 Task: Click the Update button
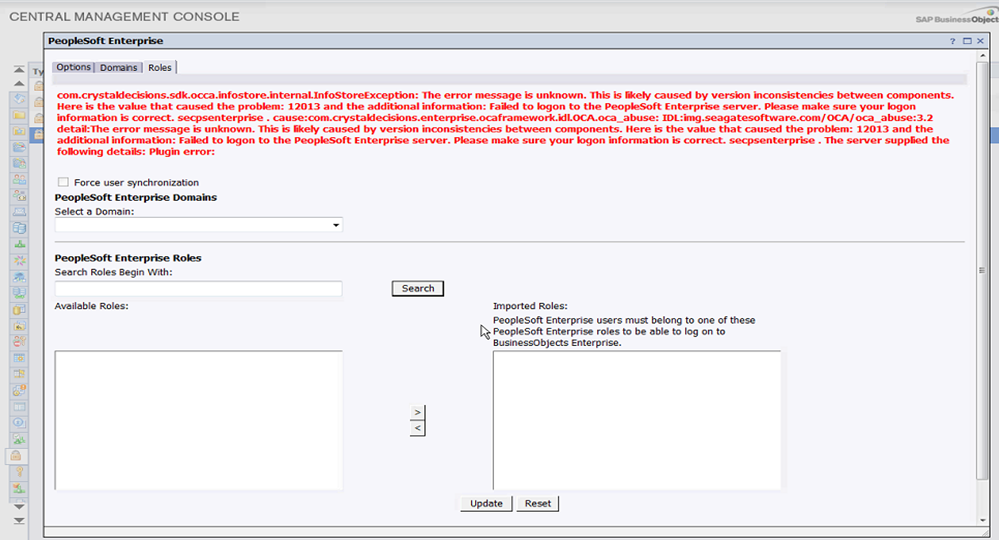coord(486,504)
